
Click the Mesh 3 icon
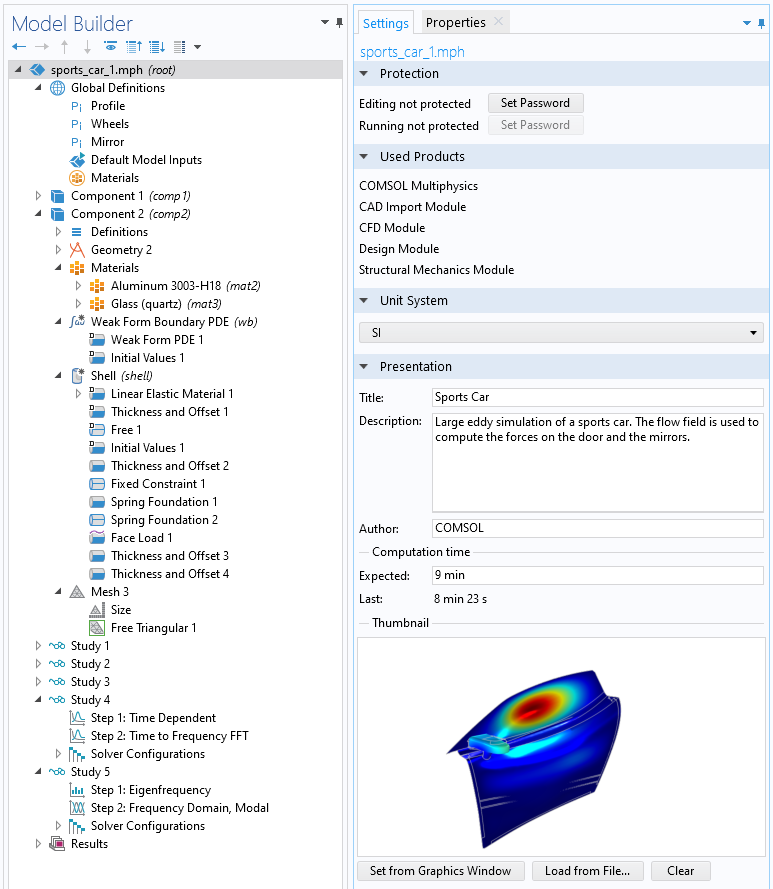(77, 592)
